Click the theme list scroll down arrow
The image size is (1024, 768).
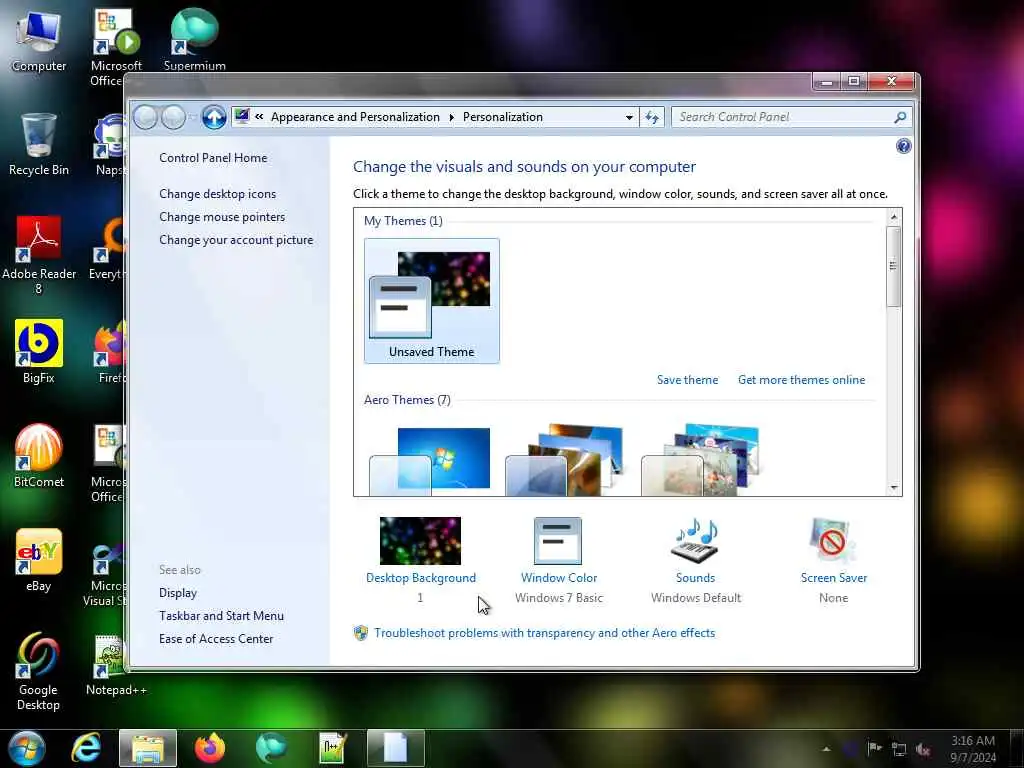point(894,488)
